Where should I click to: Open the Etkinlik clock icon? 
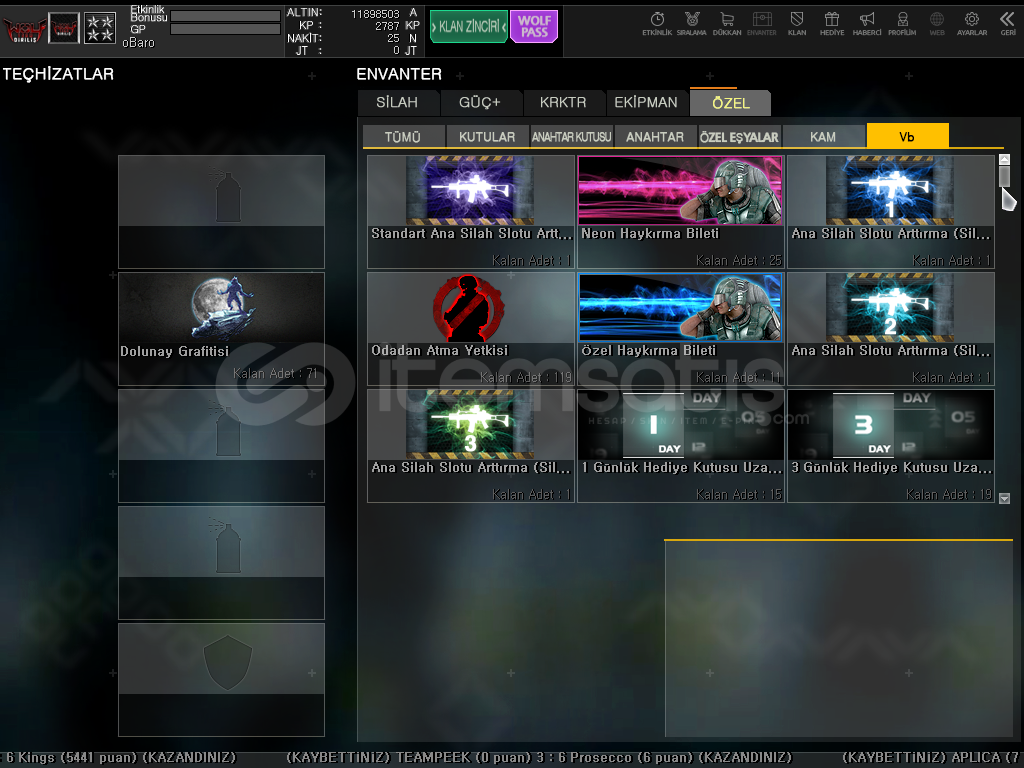point(657,24)
